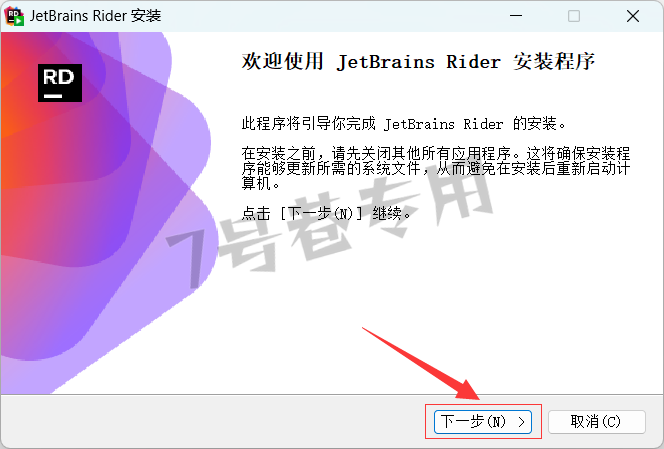Screen dimensions: 664x449
Task: Click the line 此程序将引导你完成 JetBrains Rider 的安装
Action: [404, 124]
